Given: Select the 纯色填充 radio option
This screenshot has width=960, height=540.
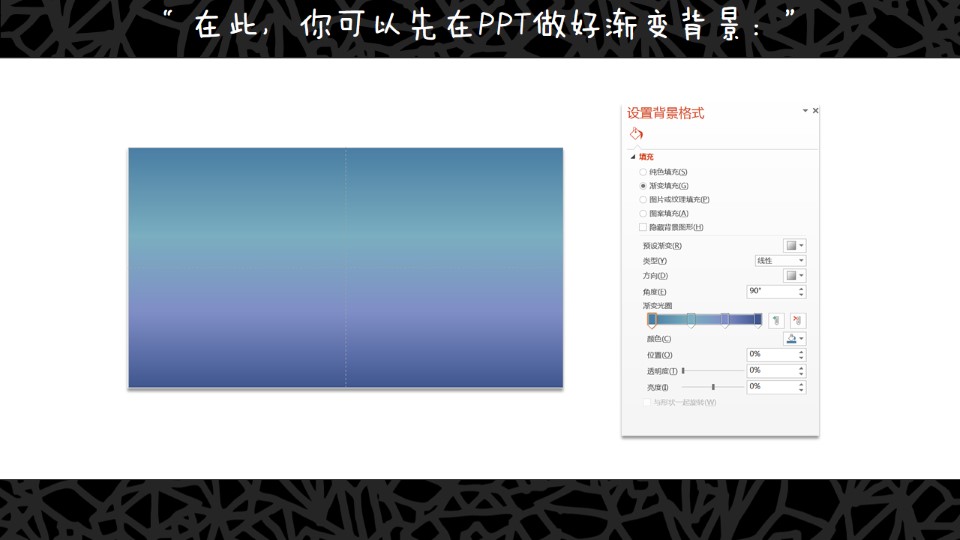Looking at the screenshot, I should (x=643, y=172).
